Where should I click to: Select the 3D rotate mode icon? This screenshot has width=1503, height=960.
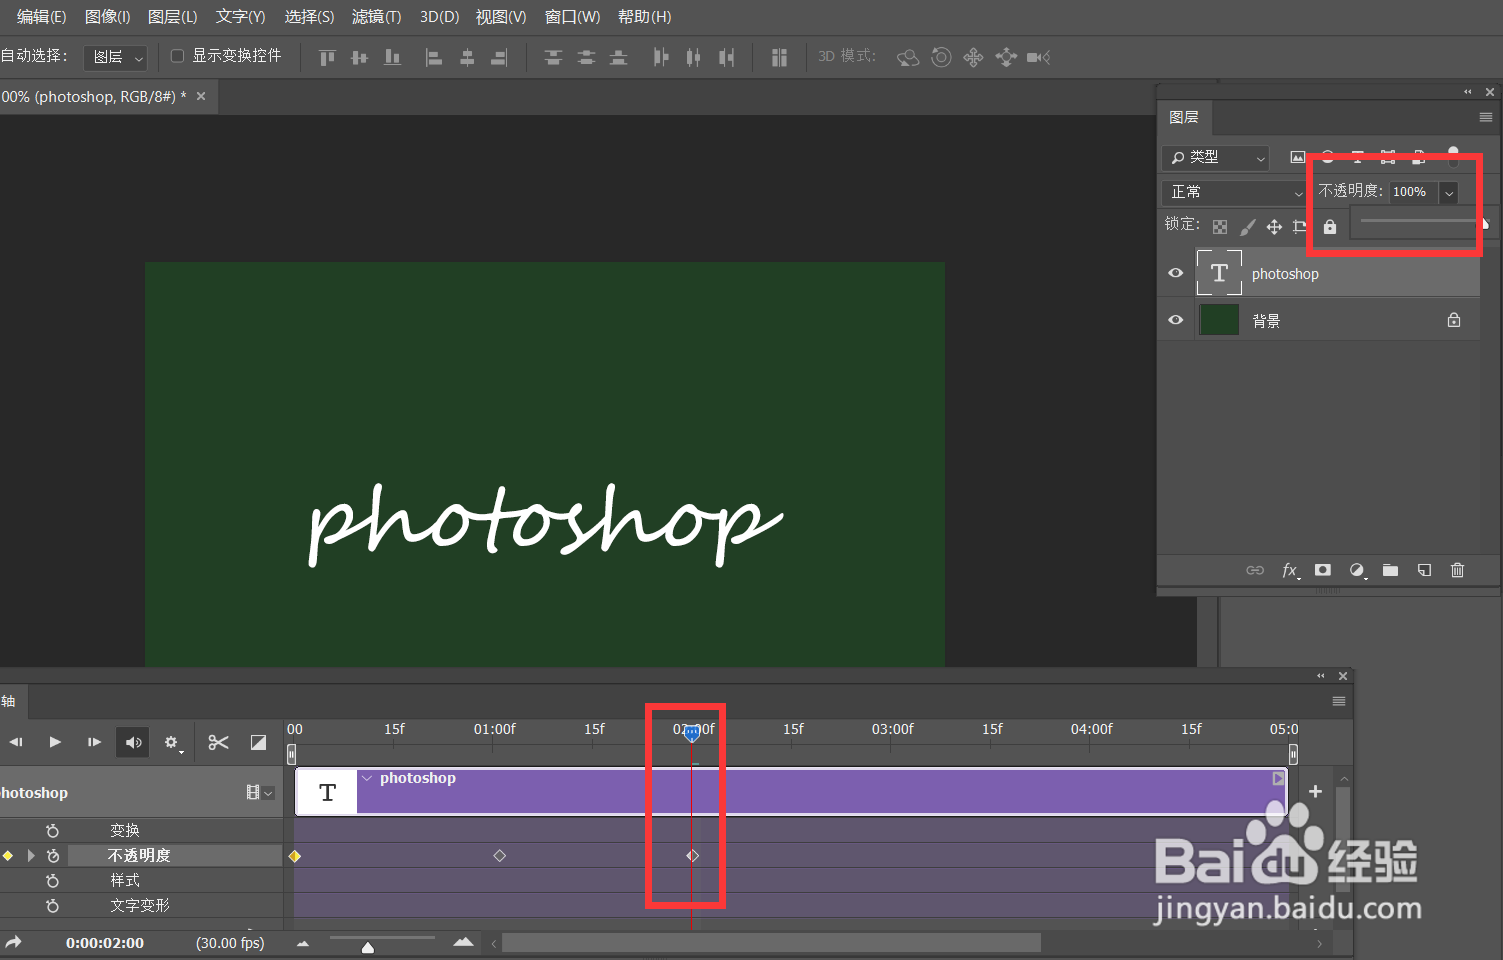(x=908, y=58)
